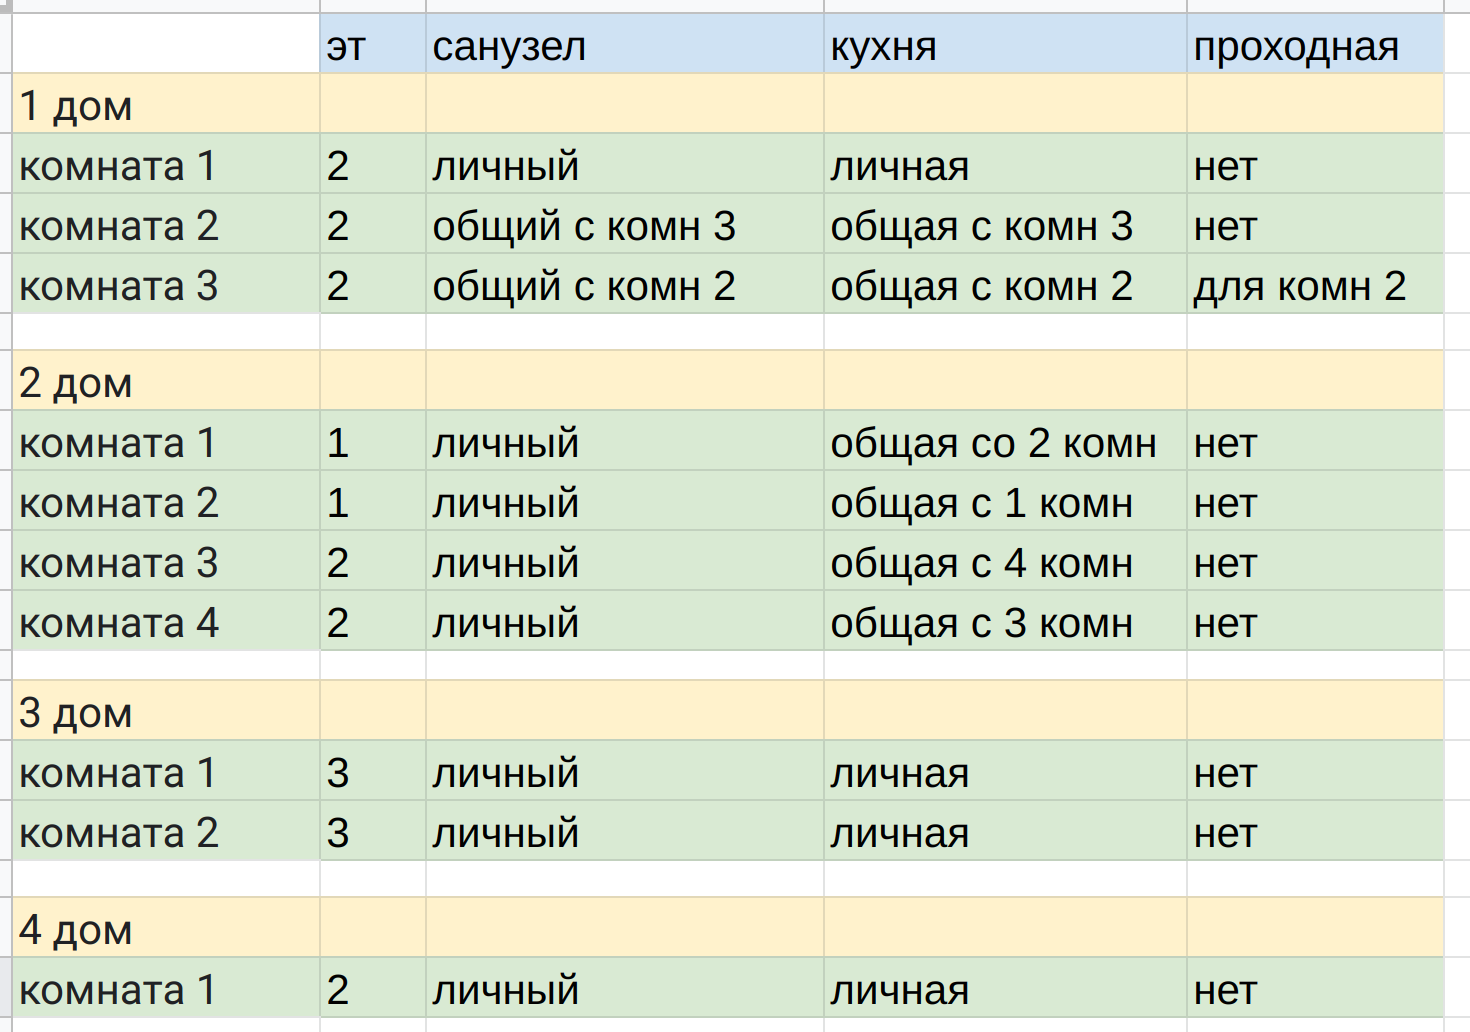Click floor '2' in 4 дом комната 1 row

coord(373,988)
